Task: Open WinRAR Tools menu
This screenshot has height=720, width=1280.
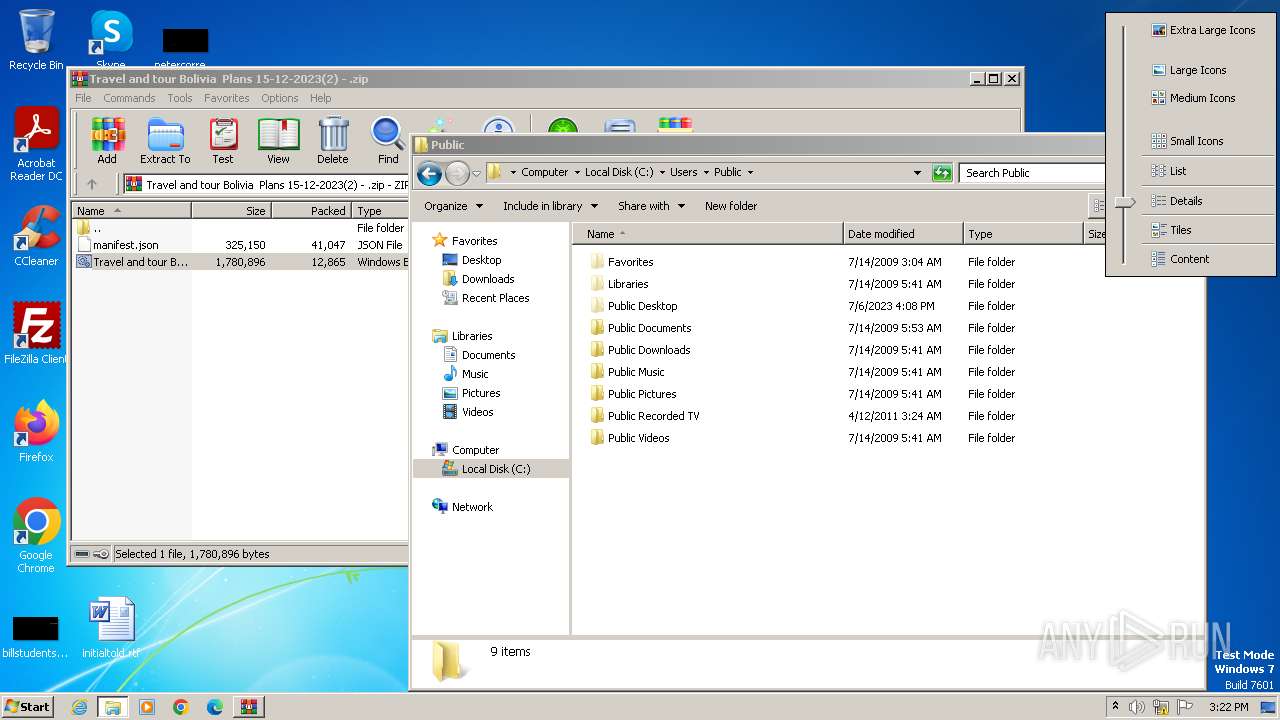Action: tap(180, 98)
